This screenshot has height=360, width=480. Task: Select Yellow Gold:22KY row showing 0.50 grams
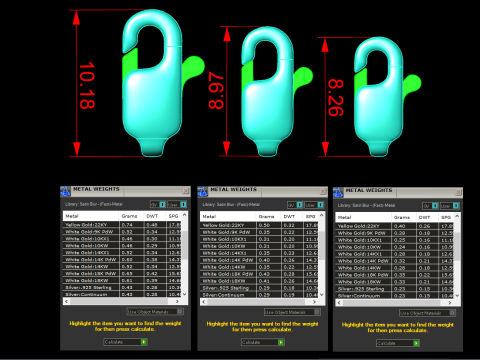(259, 225)
